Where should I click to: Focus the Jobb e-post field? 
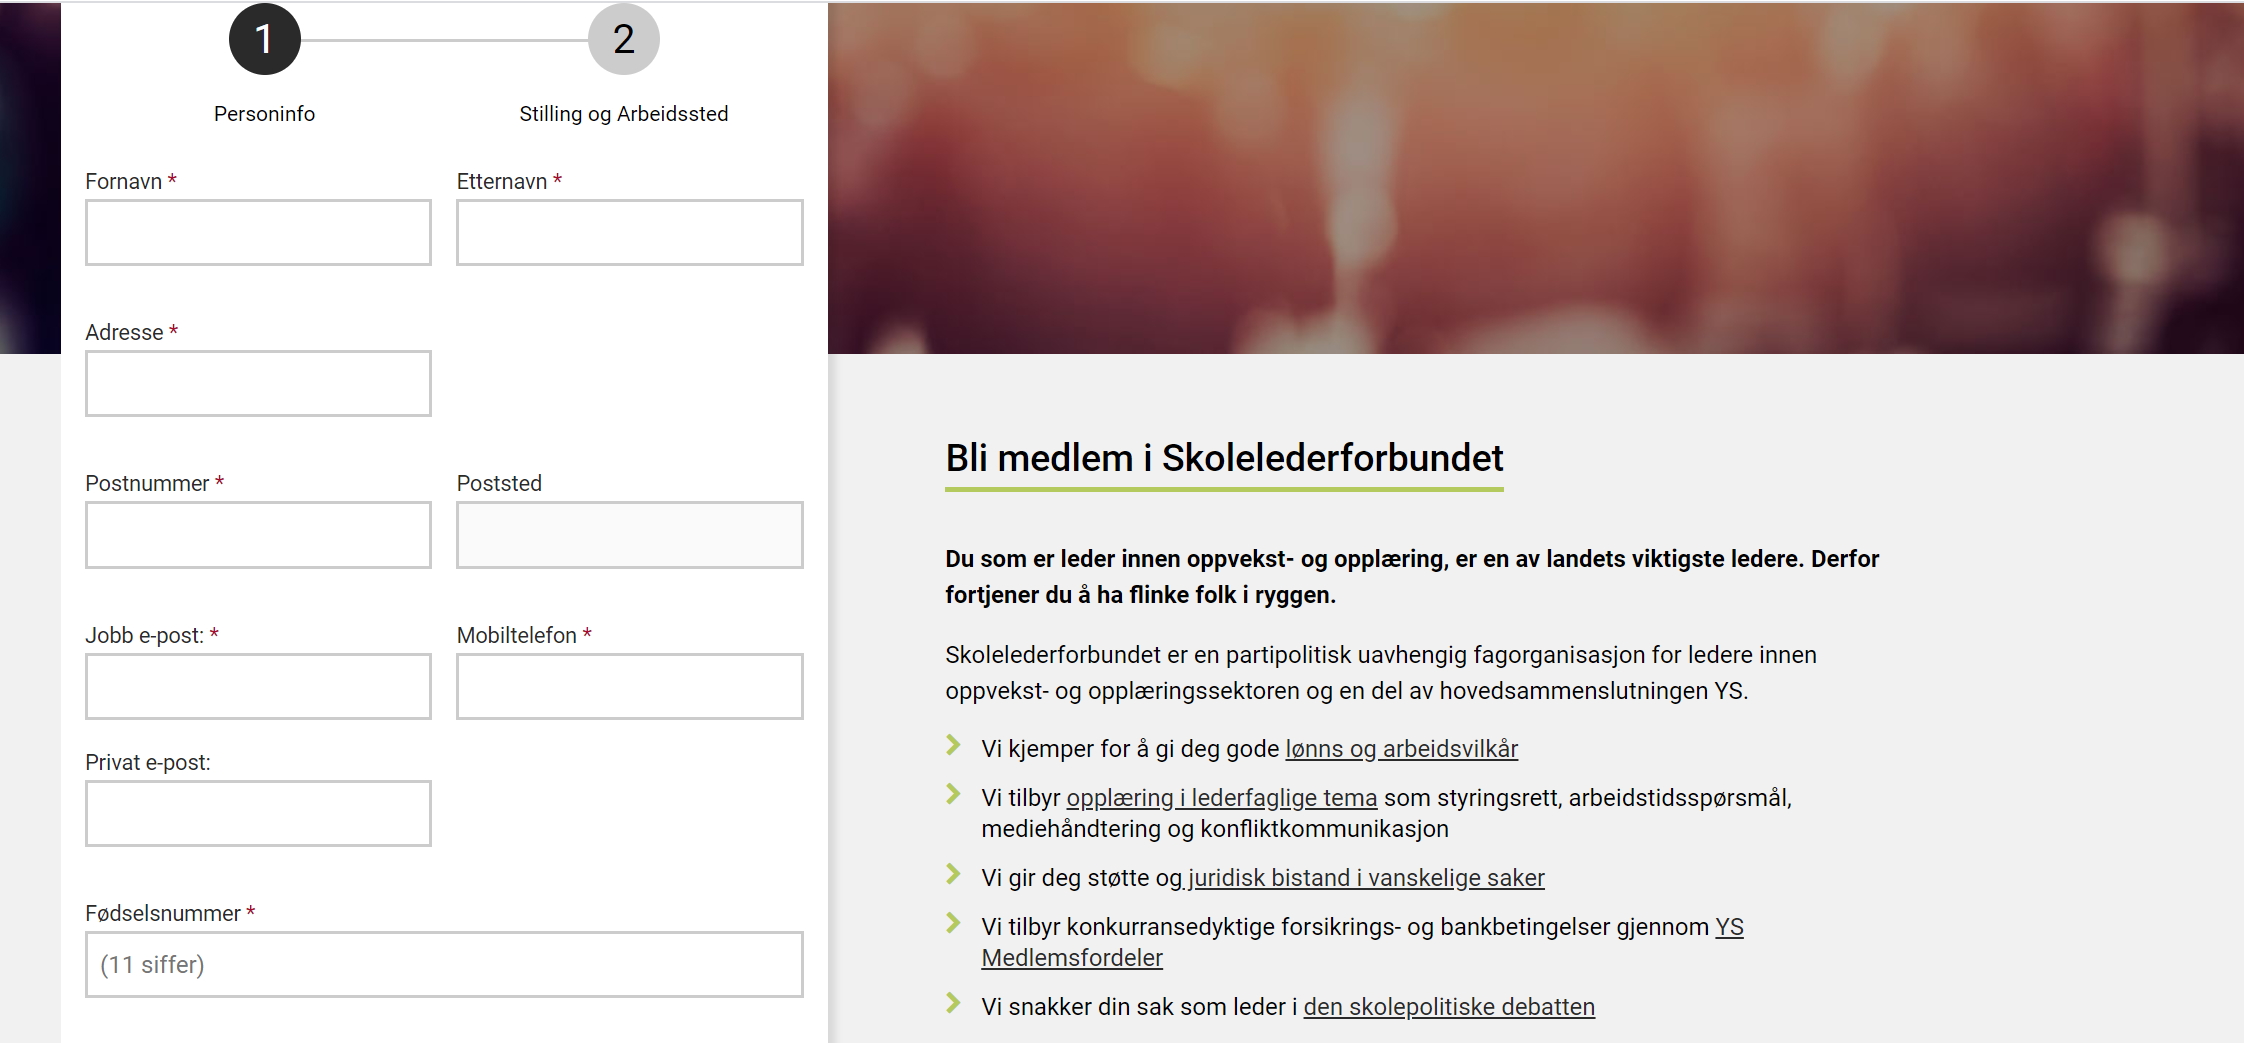258,686
